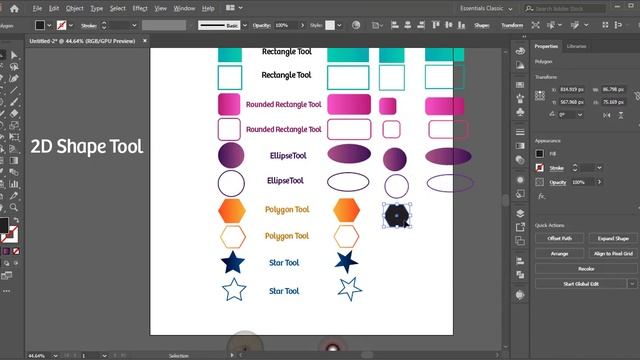Image resolution: width=640 pixels, height=360 pixels.
Task: Open the Window menu
Action: tap(184, 8)
